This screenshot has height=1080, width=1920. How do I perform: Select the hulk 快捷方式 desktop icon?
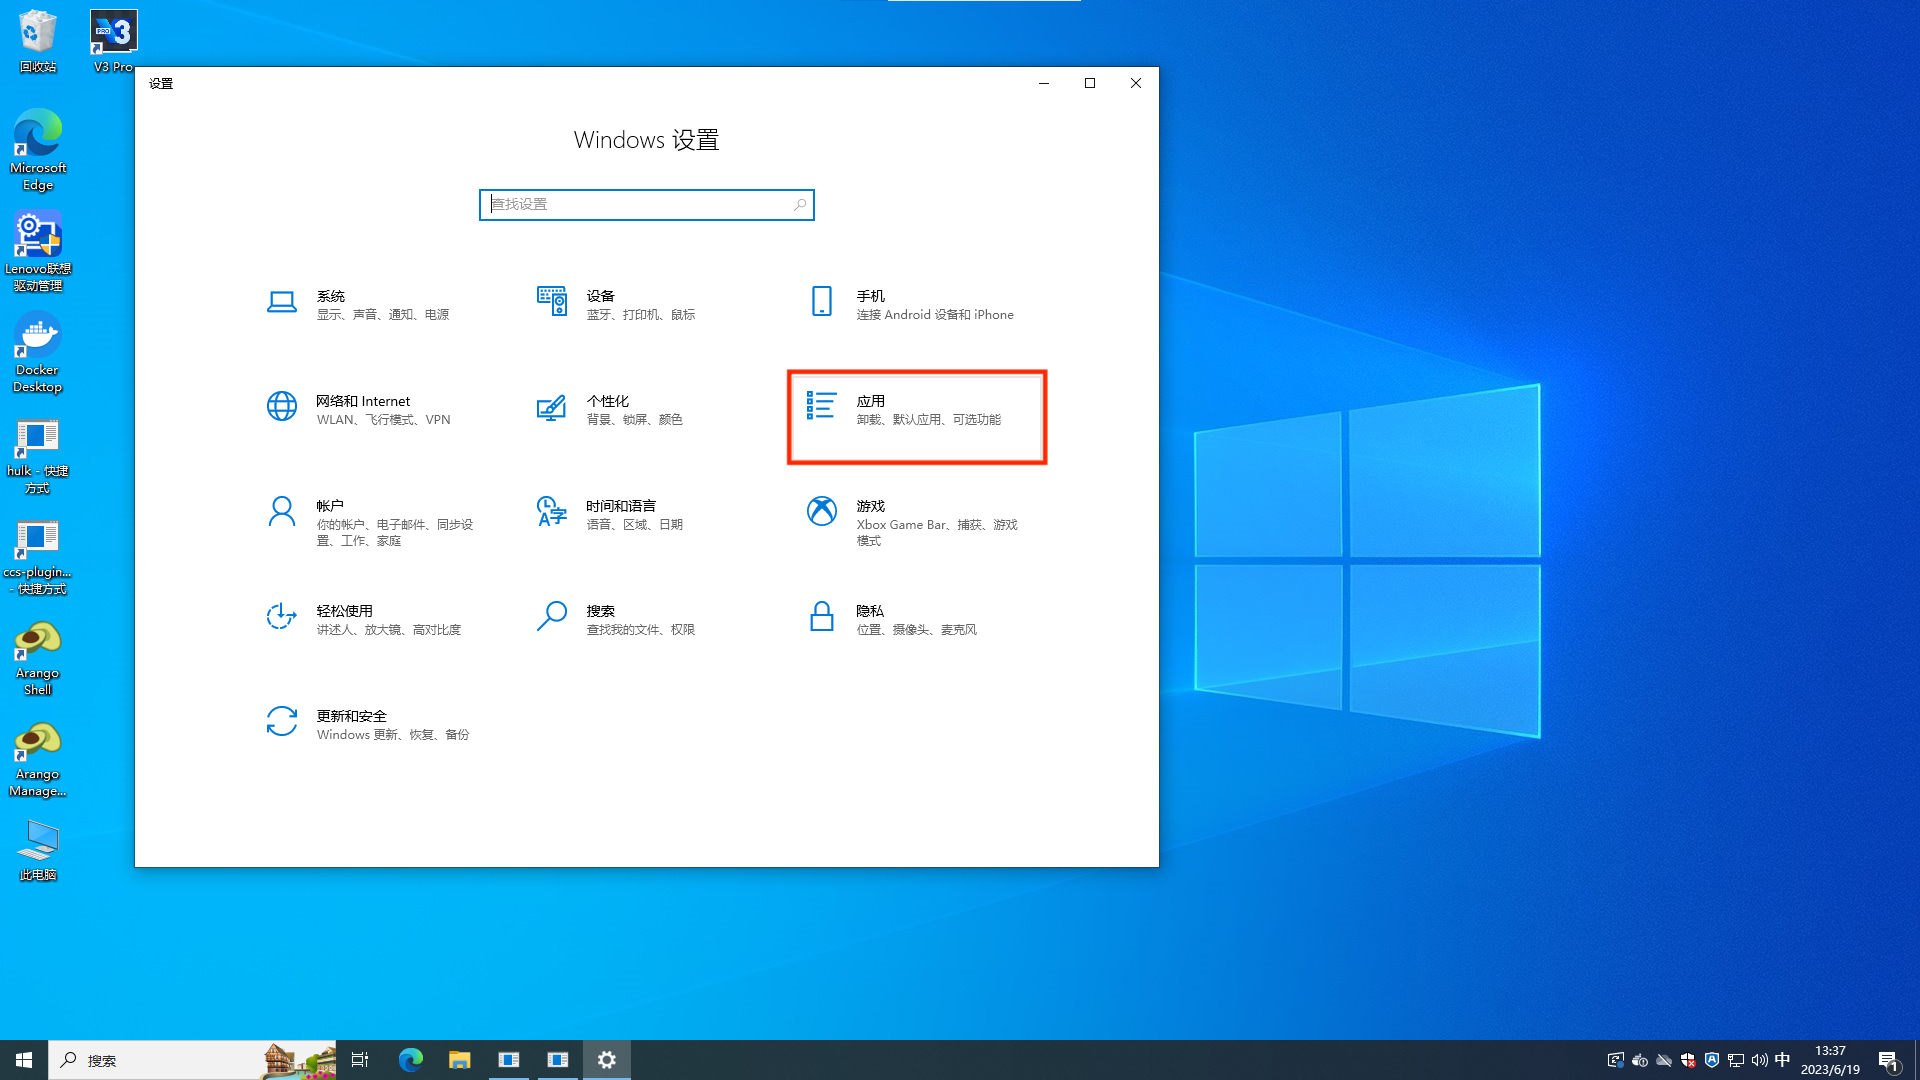[x=38, y=456]
